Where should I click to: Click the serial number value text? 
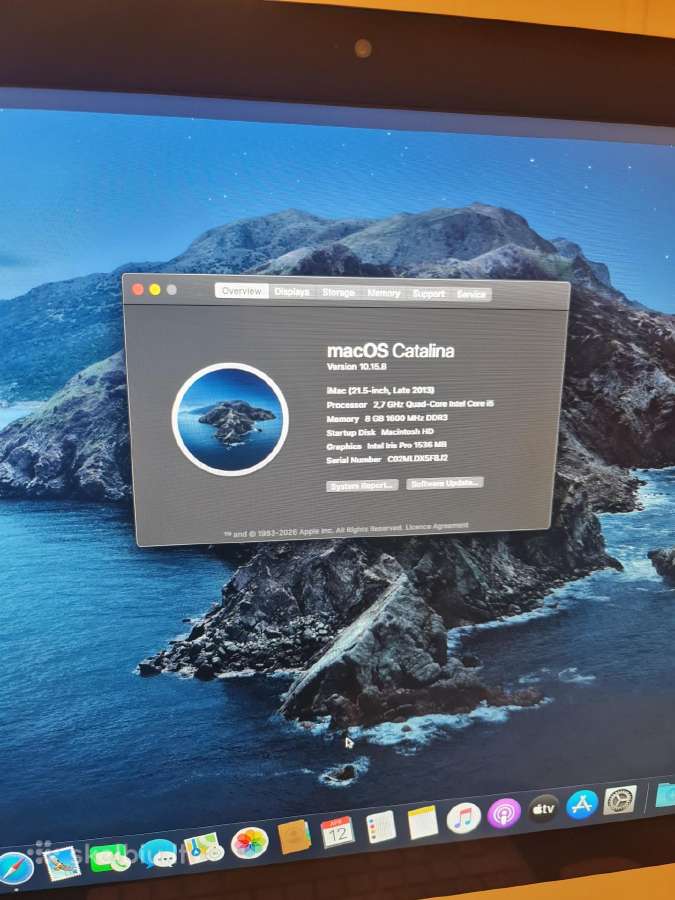(x=417, y=459)
